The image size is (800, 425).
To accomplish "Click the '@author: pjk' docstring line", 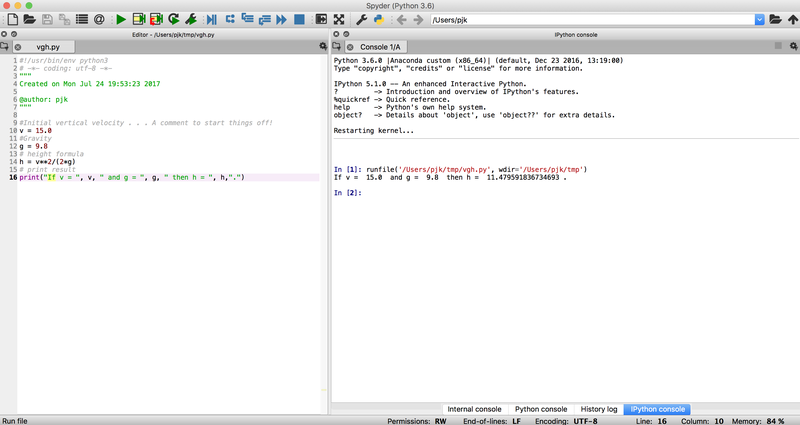I will point(43,99).
